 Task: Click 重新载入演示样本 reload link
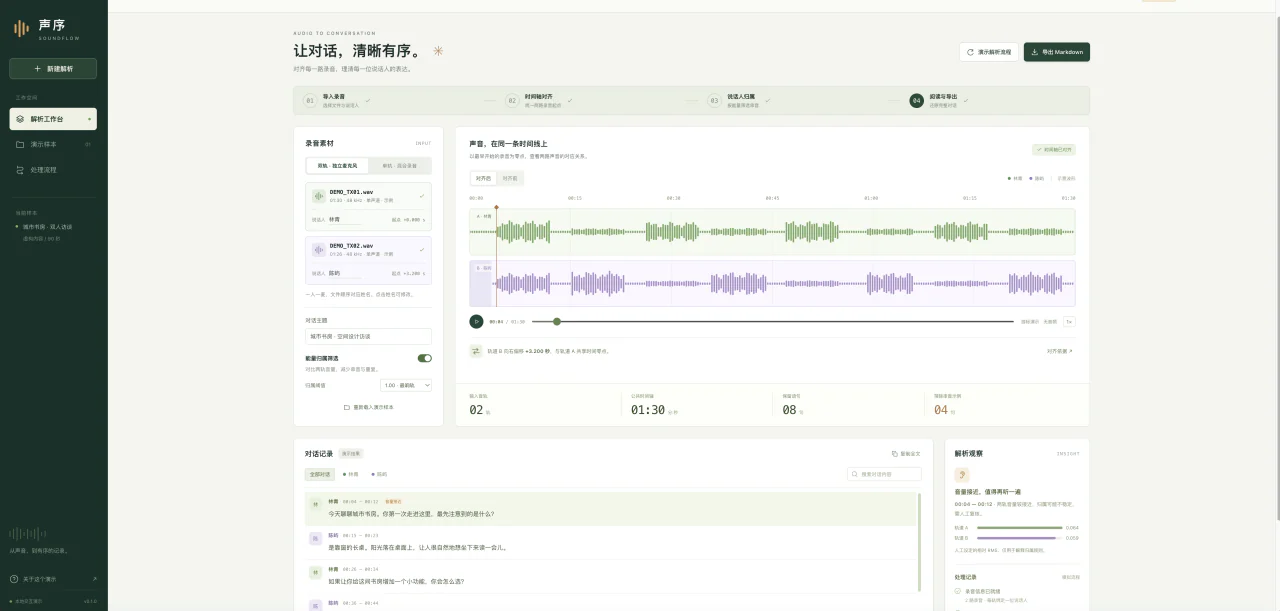tap(368, 407)
